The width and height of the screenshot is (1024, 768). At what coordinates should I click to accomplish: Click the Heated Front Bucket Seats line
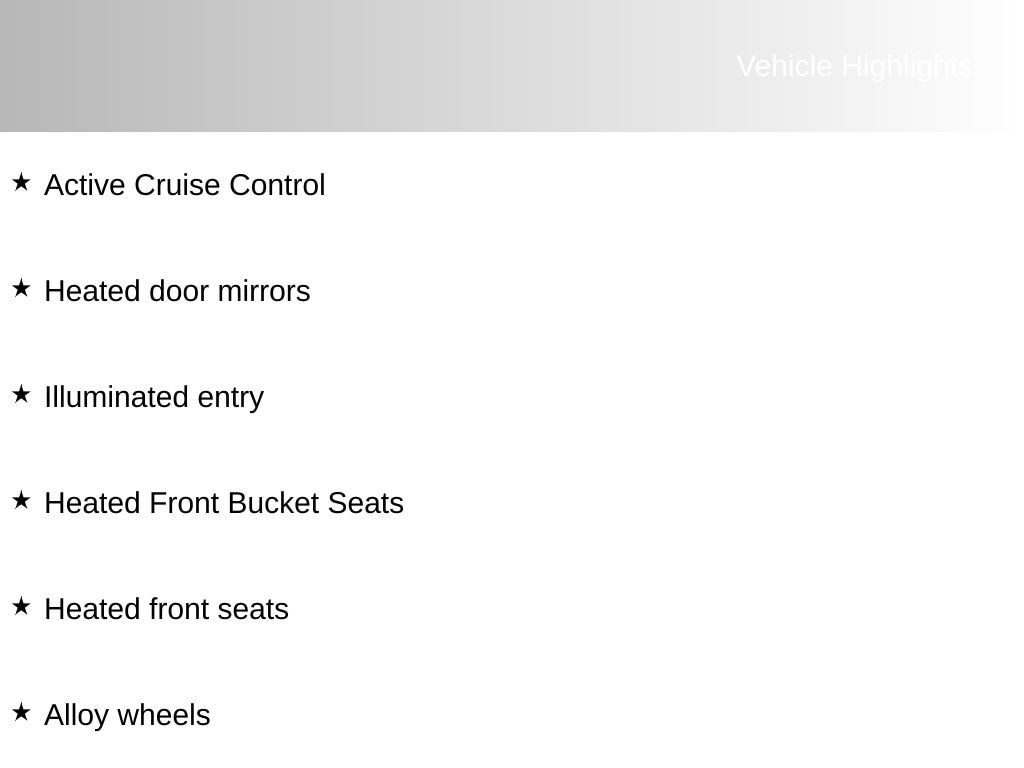click(x=223, y=503)
